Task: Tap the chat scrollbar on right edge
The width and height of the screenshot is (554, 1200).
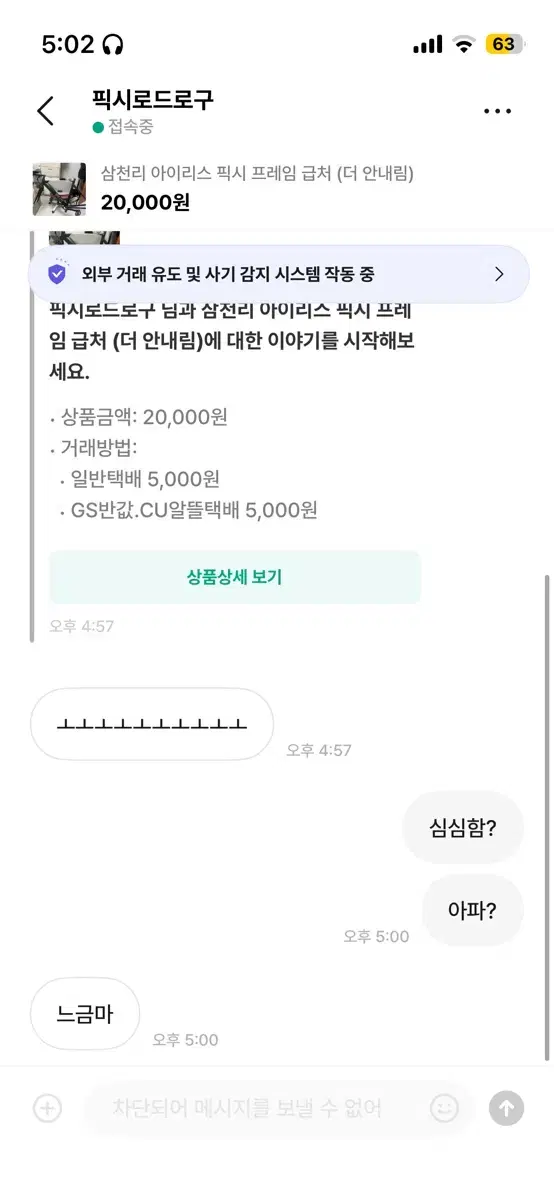Action: pyautogui.click(x=547, y=817)
